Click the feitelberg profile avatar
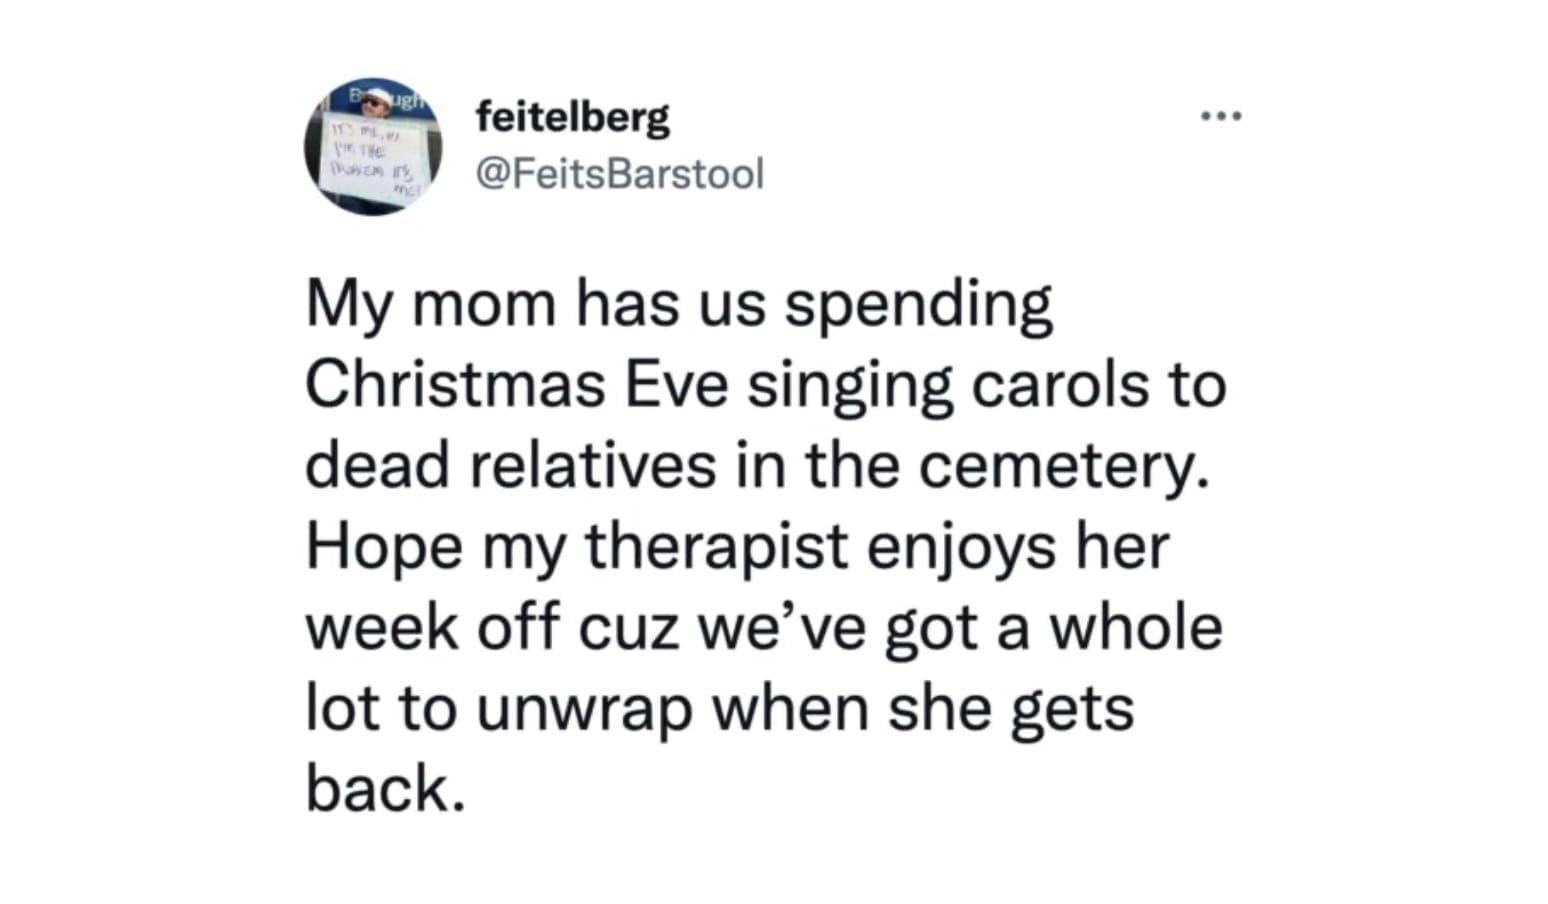The height and width of the screenshot is (904, 1548). pos(373,147)
